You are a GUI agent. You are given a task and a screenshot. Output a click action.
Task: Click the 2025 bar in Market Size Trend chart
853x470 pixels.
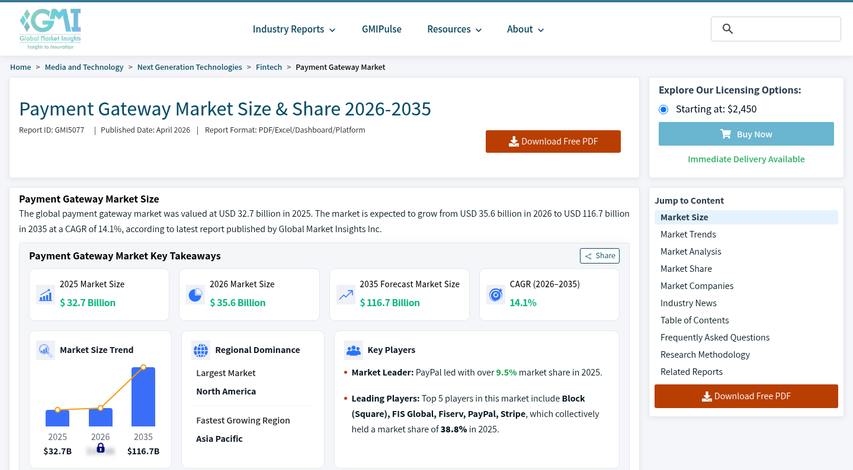coord(57,418)
